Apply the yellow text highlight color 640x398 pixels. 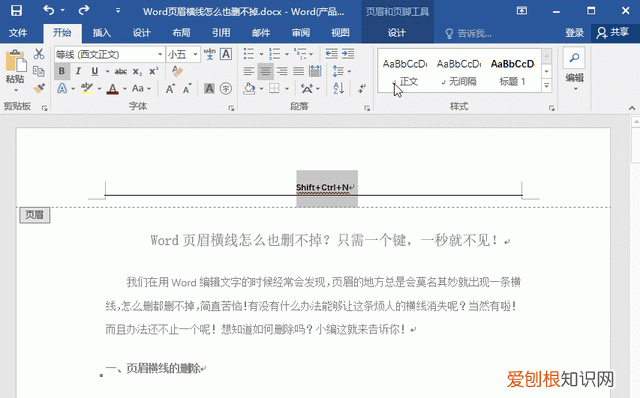[x=87, y=89]
